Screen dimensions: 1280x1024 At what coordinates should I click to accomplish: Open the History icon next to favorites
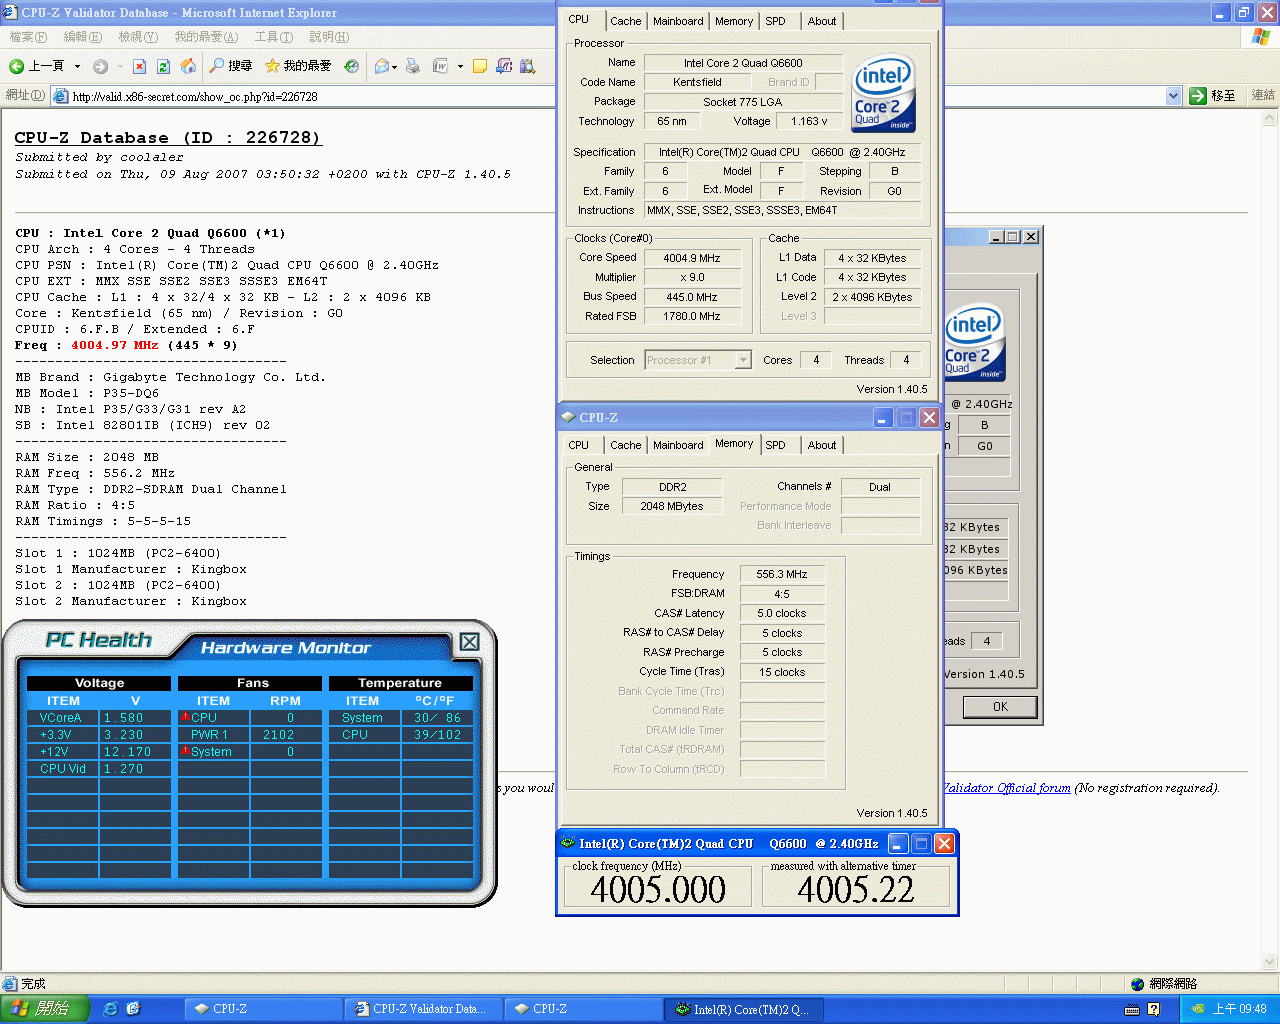(x=351, y=66)
